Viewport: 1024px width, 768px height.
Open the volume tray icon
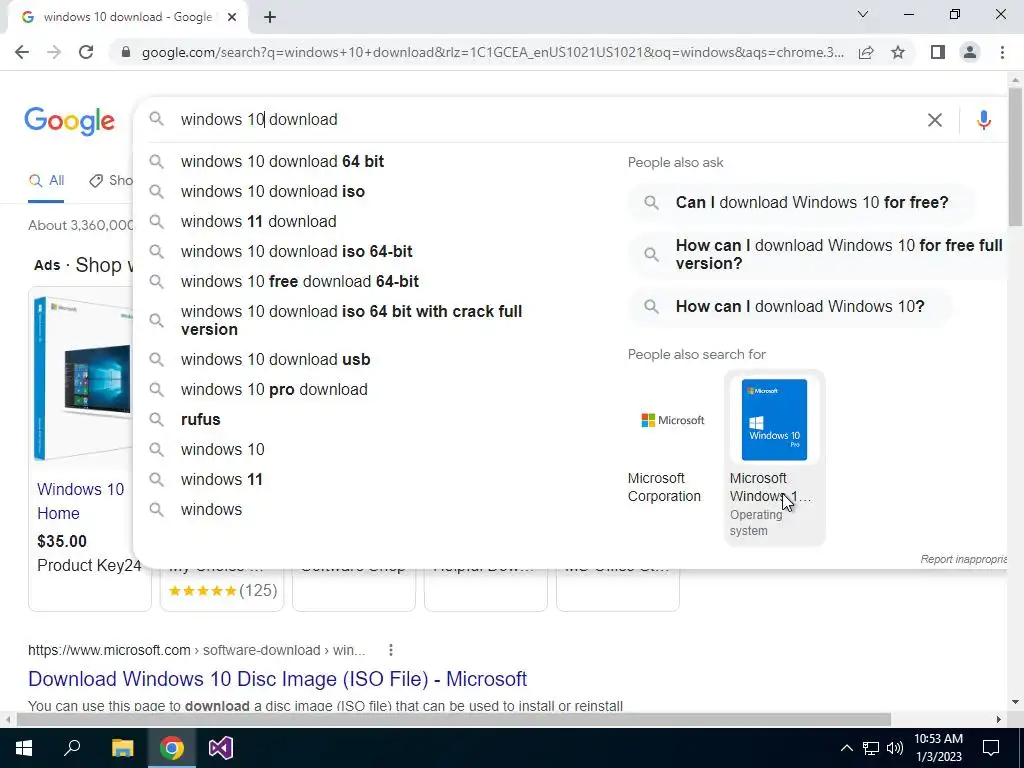(895, 748)
